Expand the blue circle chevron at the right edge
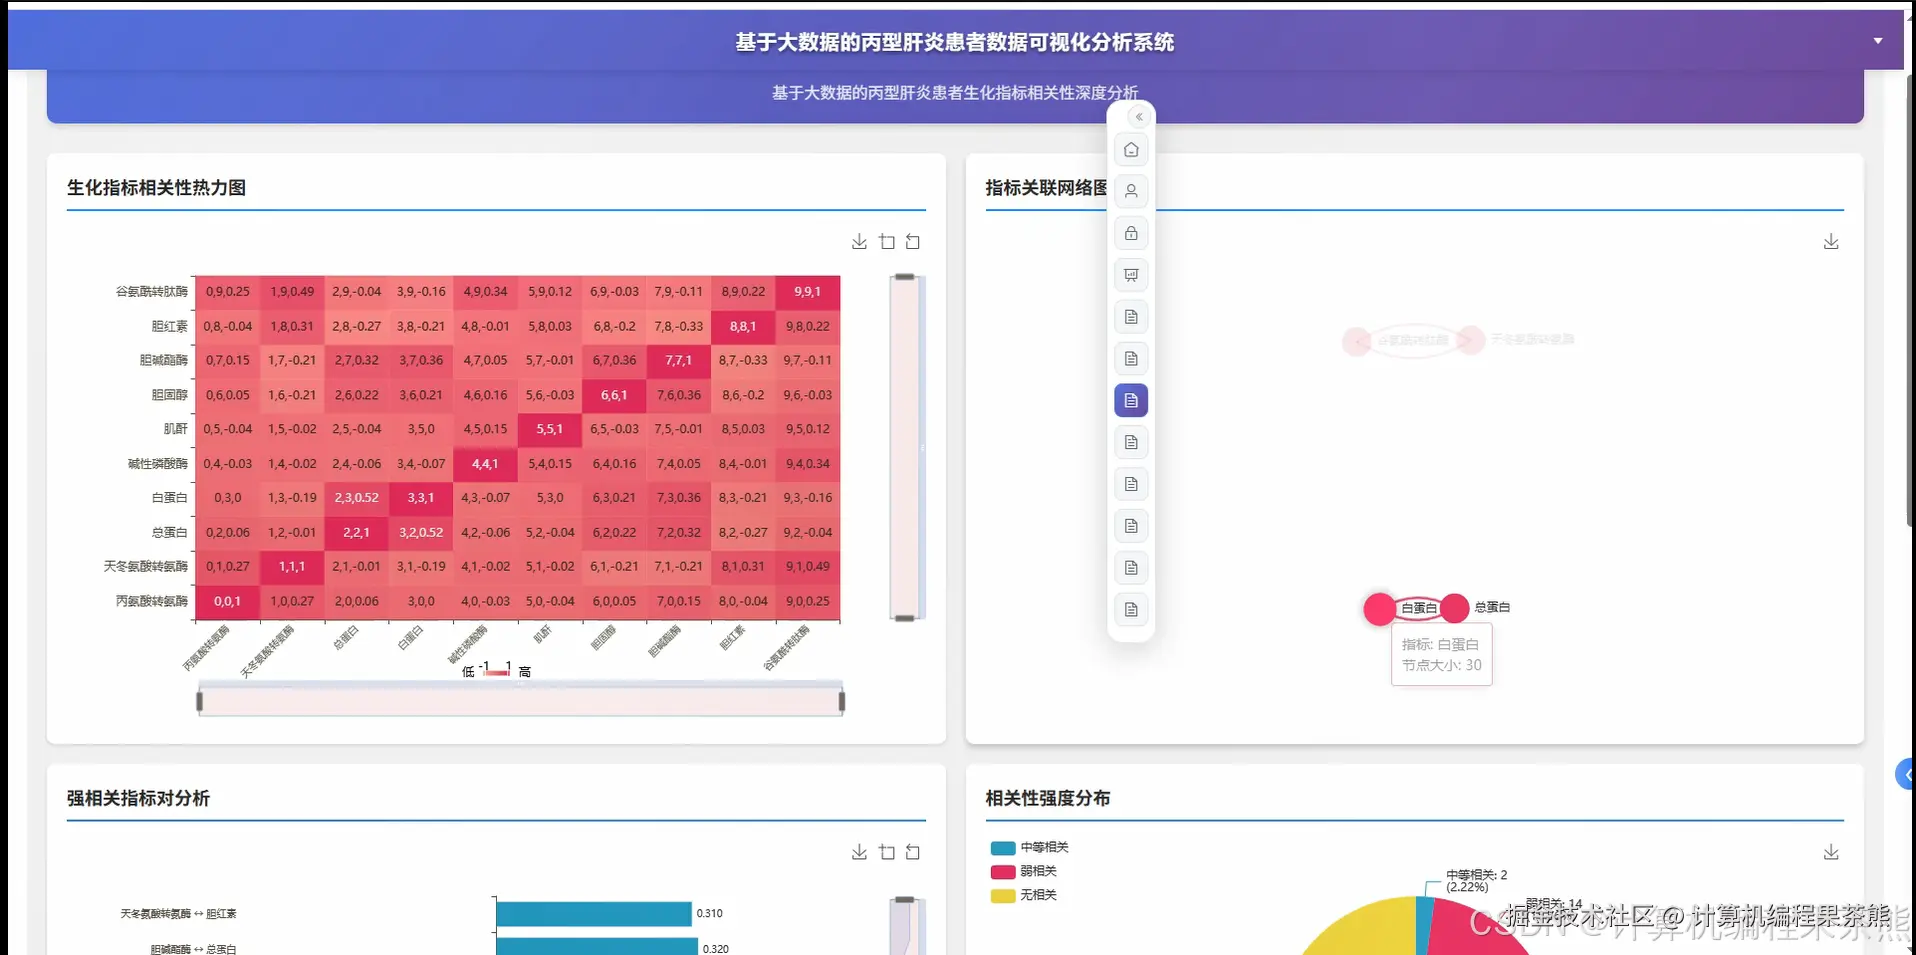Screen dimensions: 1916x955 [x=1906, y=774]
